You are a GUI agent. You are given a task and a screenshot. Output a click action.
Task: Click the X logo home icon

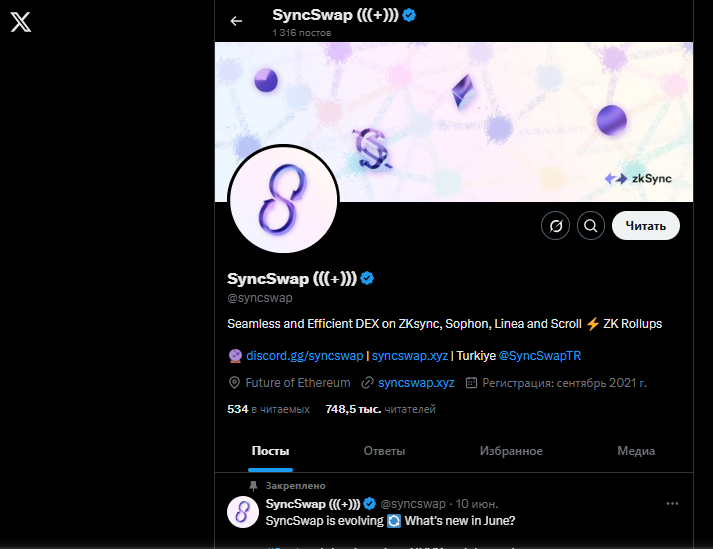(21, 22)
